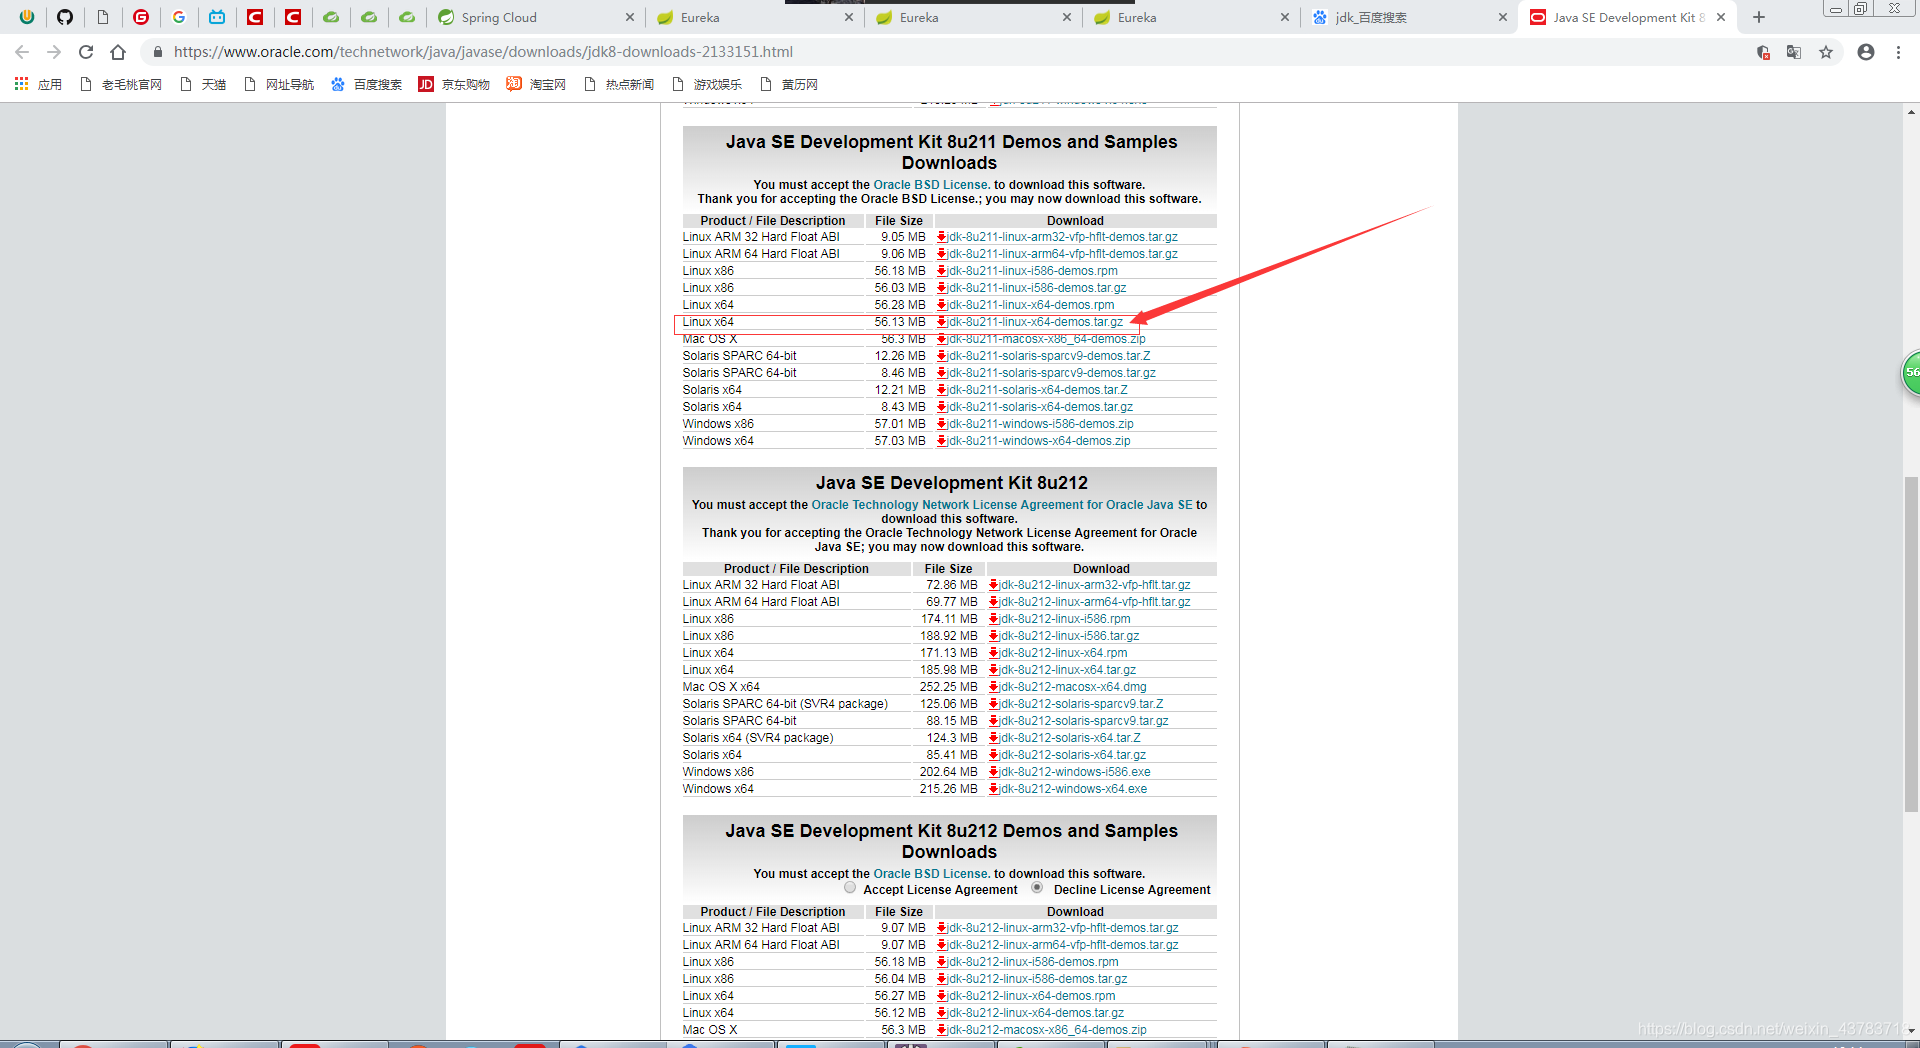This screenshot has width=1920, height=1048.
Task: Download jdk-8u212-linux-arm64-vfp-hflt-demos.tar.gz
Action: click(1063, 945)
